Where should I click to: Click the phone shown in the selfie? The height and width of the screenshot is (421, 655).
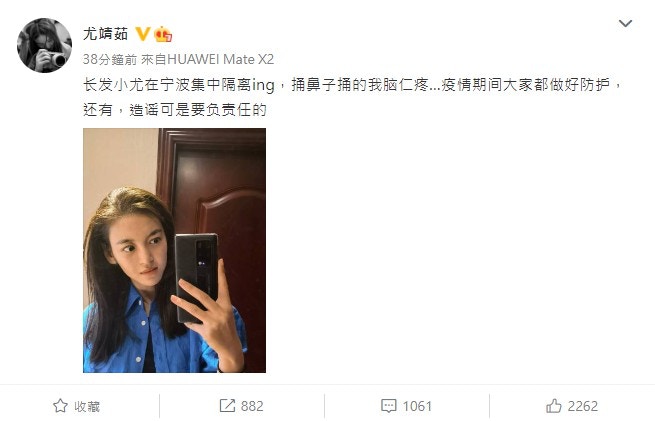click(196, 278)
